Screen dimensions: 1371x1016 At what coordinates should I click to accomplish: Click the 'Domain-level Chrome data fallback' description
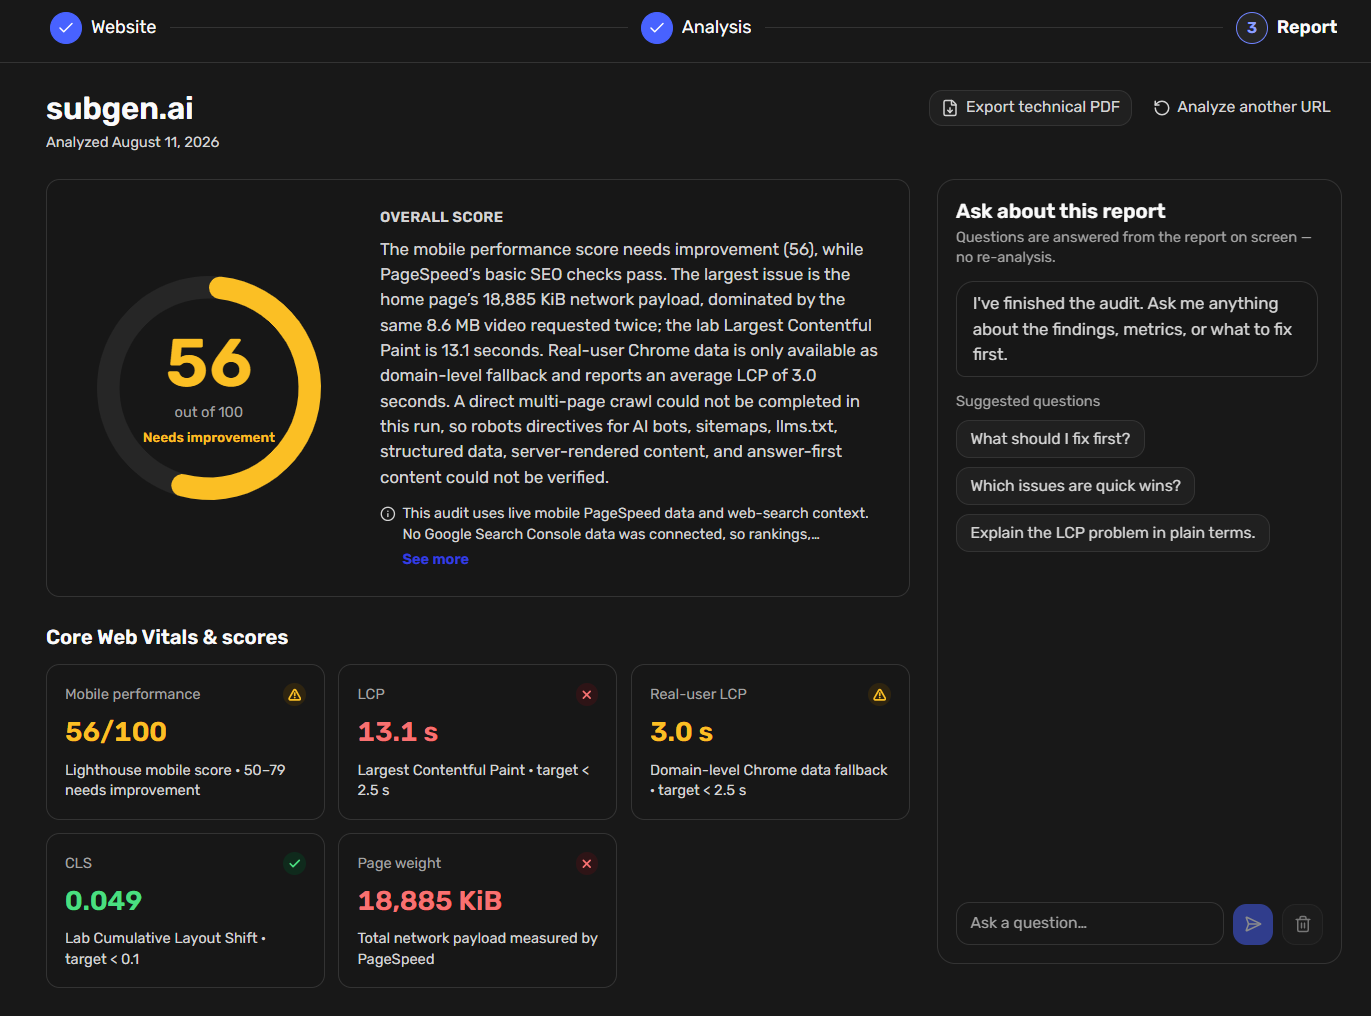[769, 781]
